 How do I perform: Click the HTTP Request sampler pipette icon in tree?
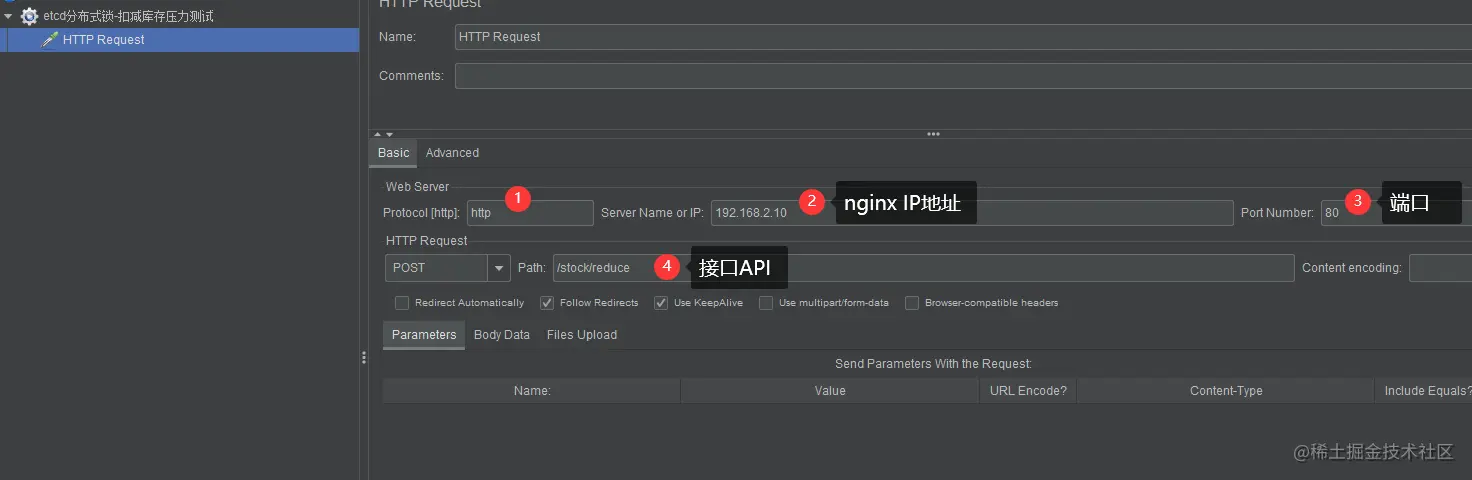point(49,40)
